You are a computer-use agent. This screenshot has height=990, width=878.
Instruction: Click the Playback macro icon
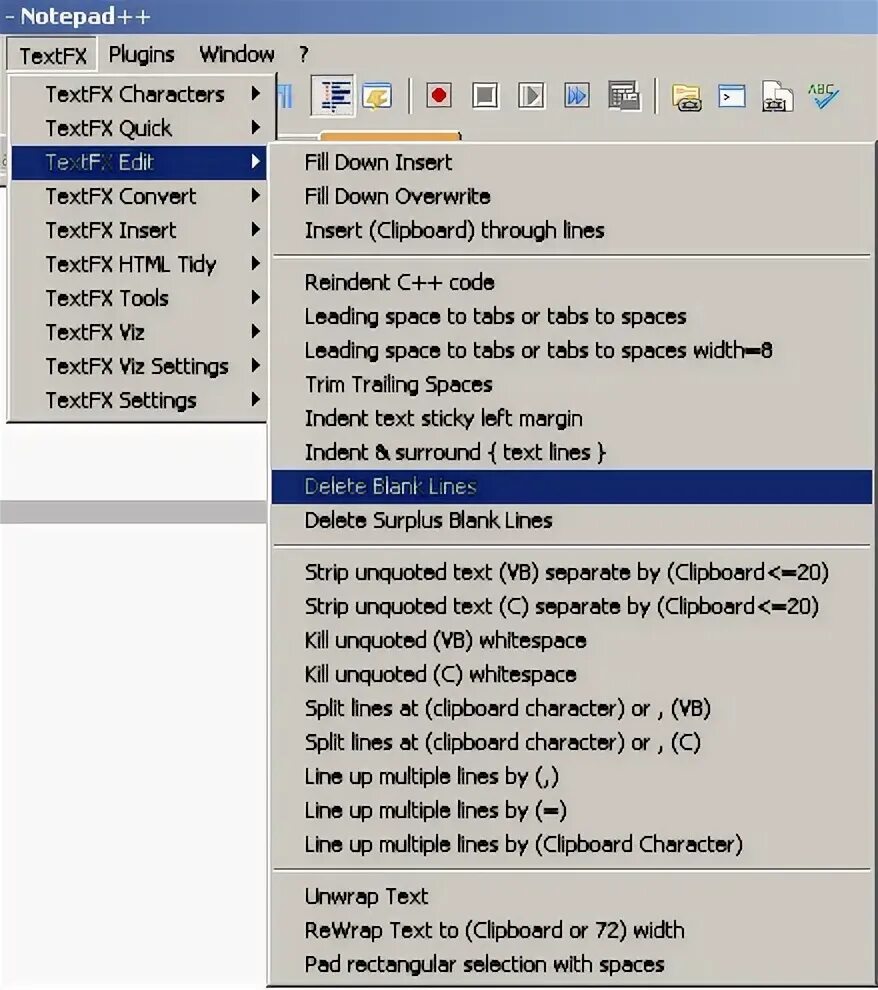[x=531, y=96]
